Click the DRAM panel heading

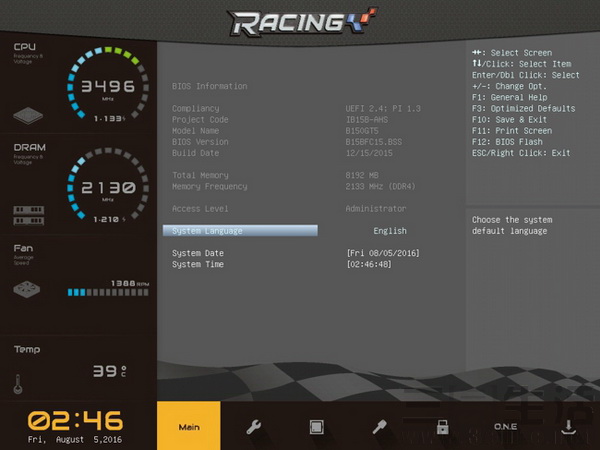(x=30, y=147)
